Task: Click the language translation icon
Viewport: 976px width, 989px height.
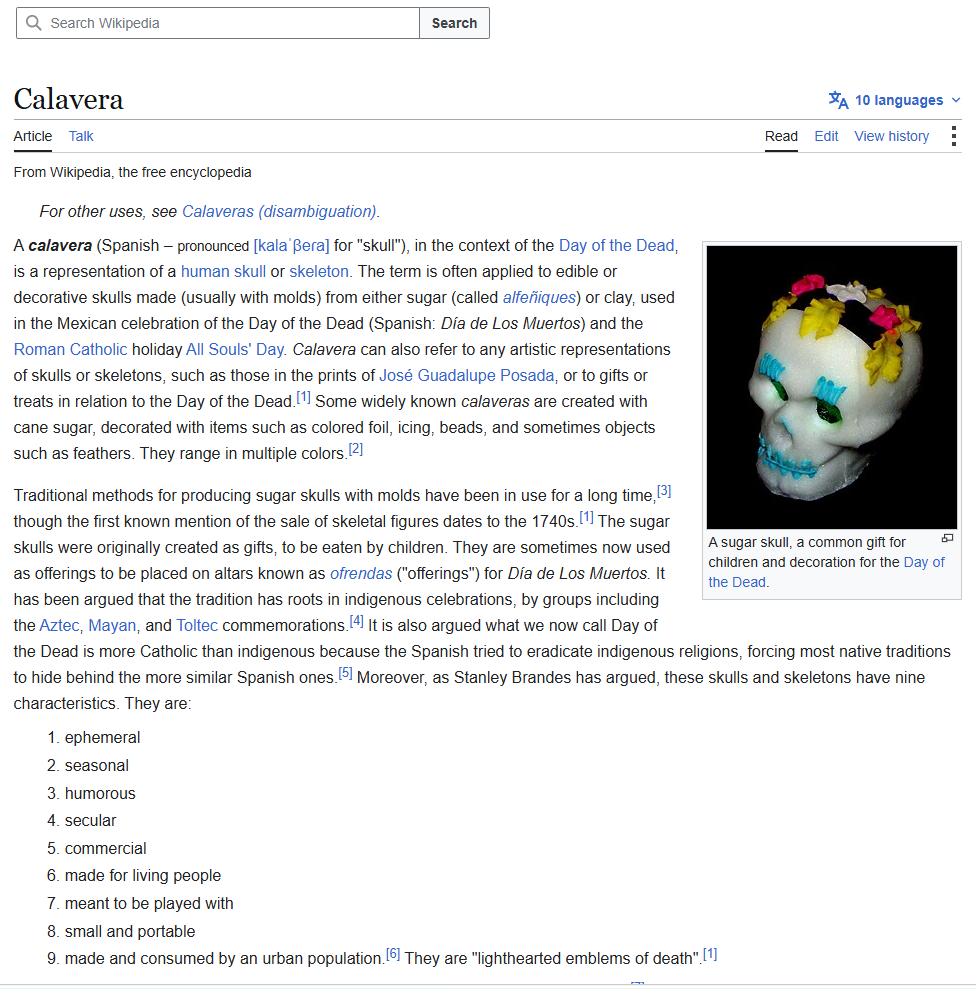Action: [x=838, y=100]
